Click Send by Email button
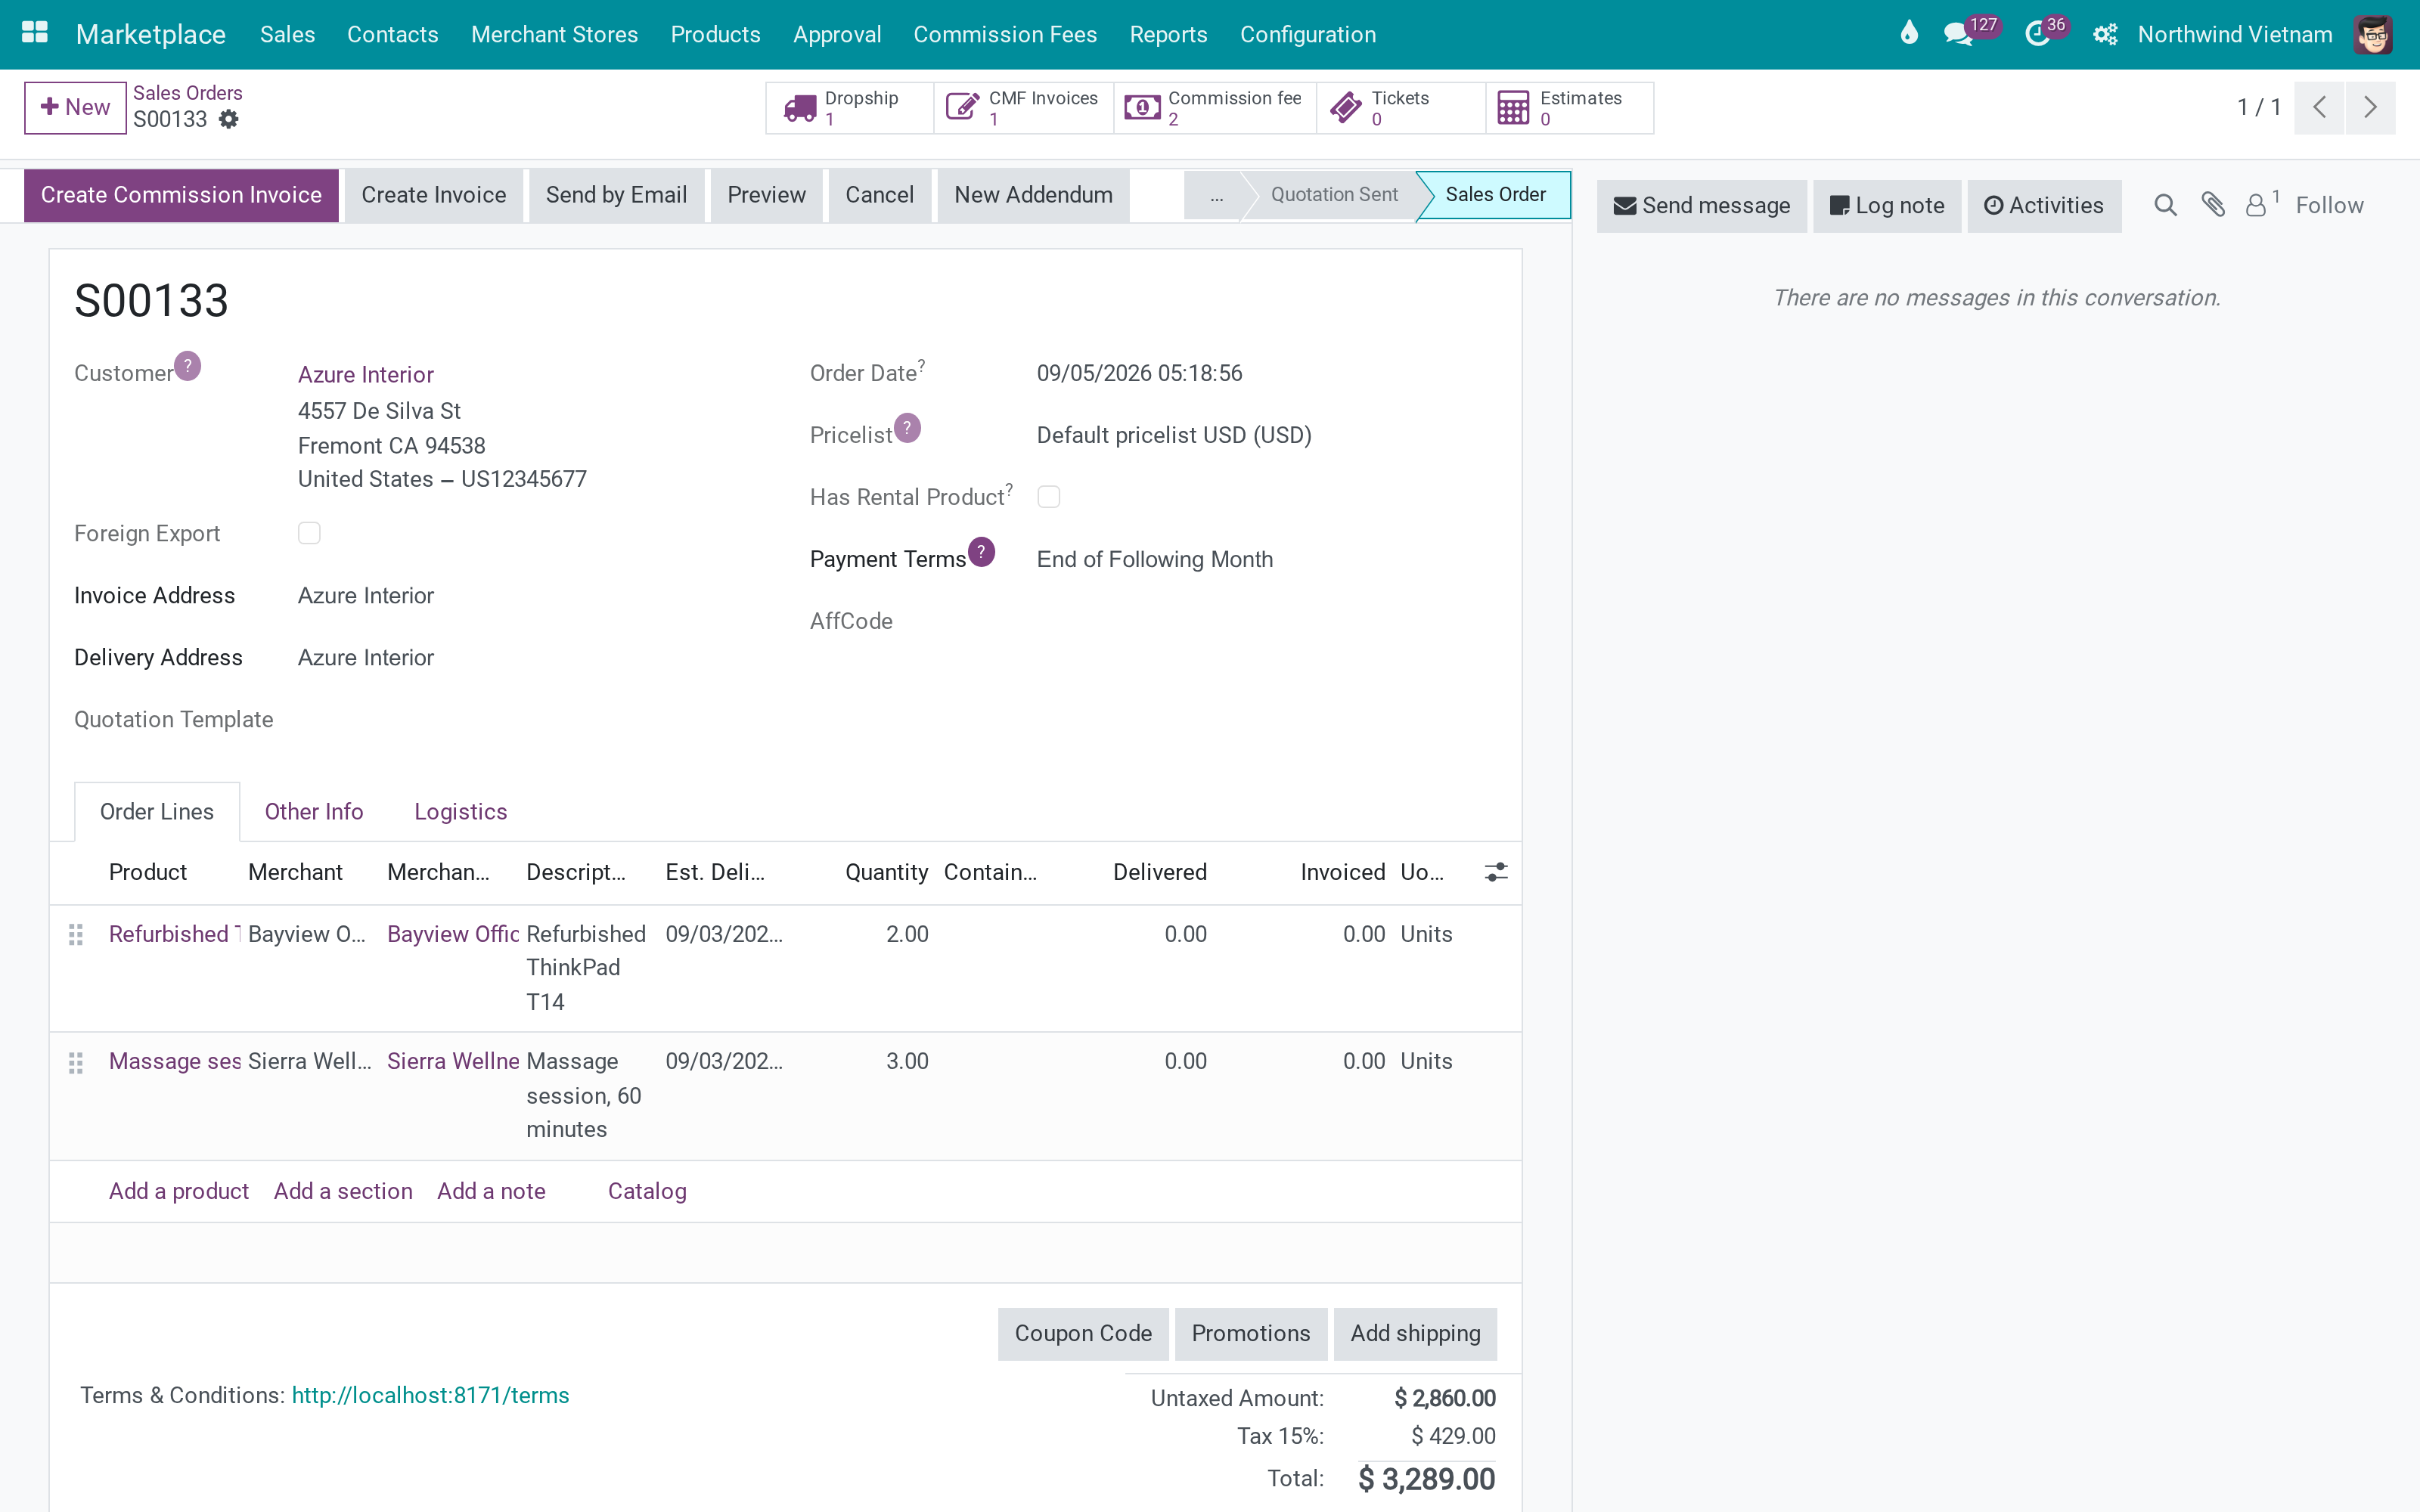The image size is (2420, 1512). click(x=616, y=195)
